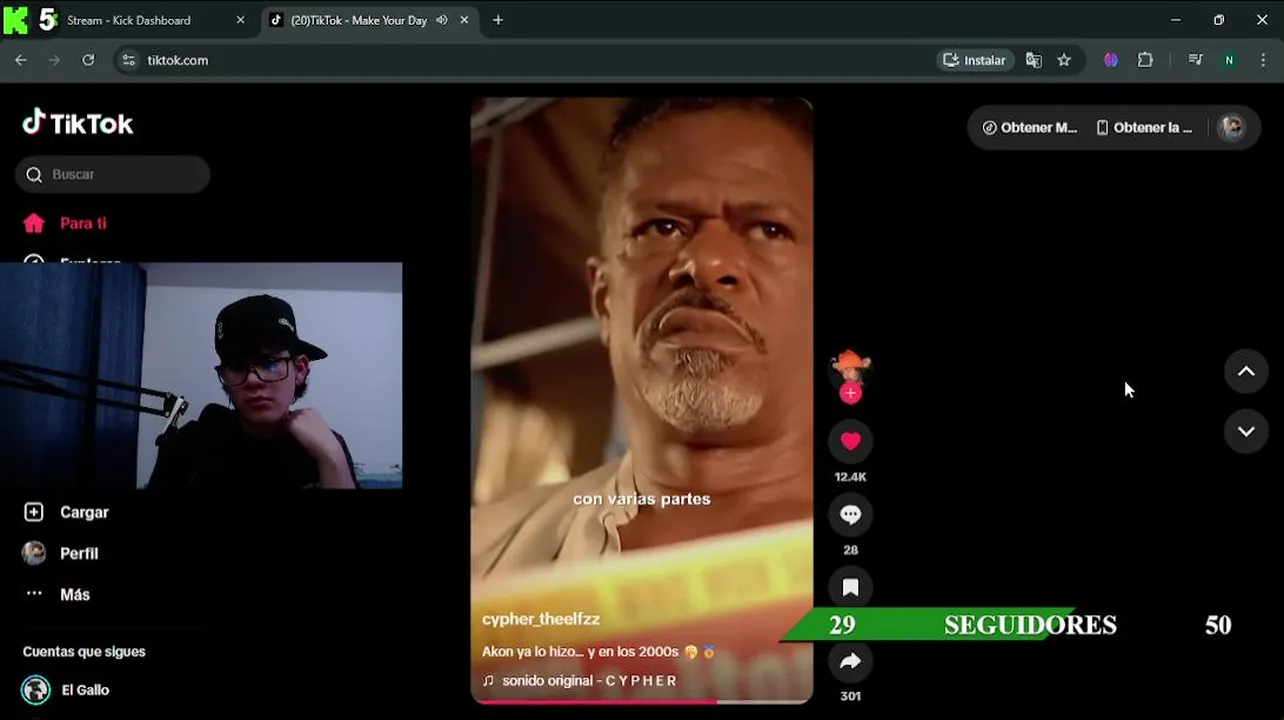Open the Para ti feed

(65, 223)
